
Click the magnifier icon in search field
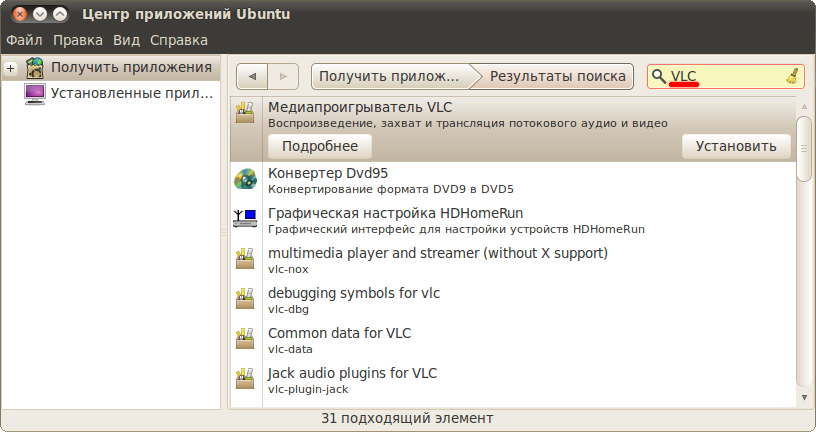coord(658,77)
